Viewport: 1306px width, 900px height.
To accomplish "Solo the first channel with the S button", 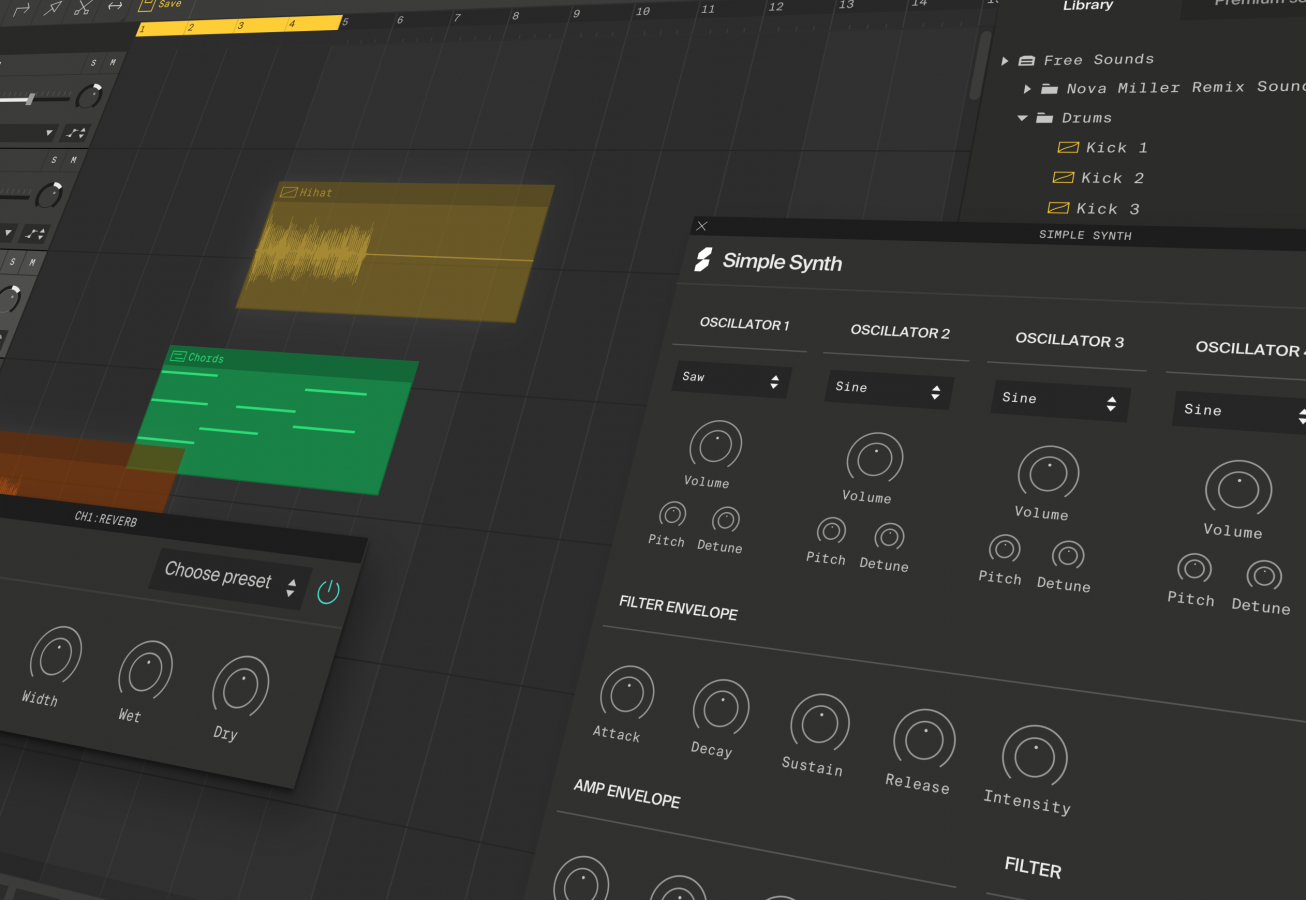I will point(92,62).
